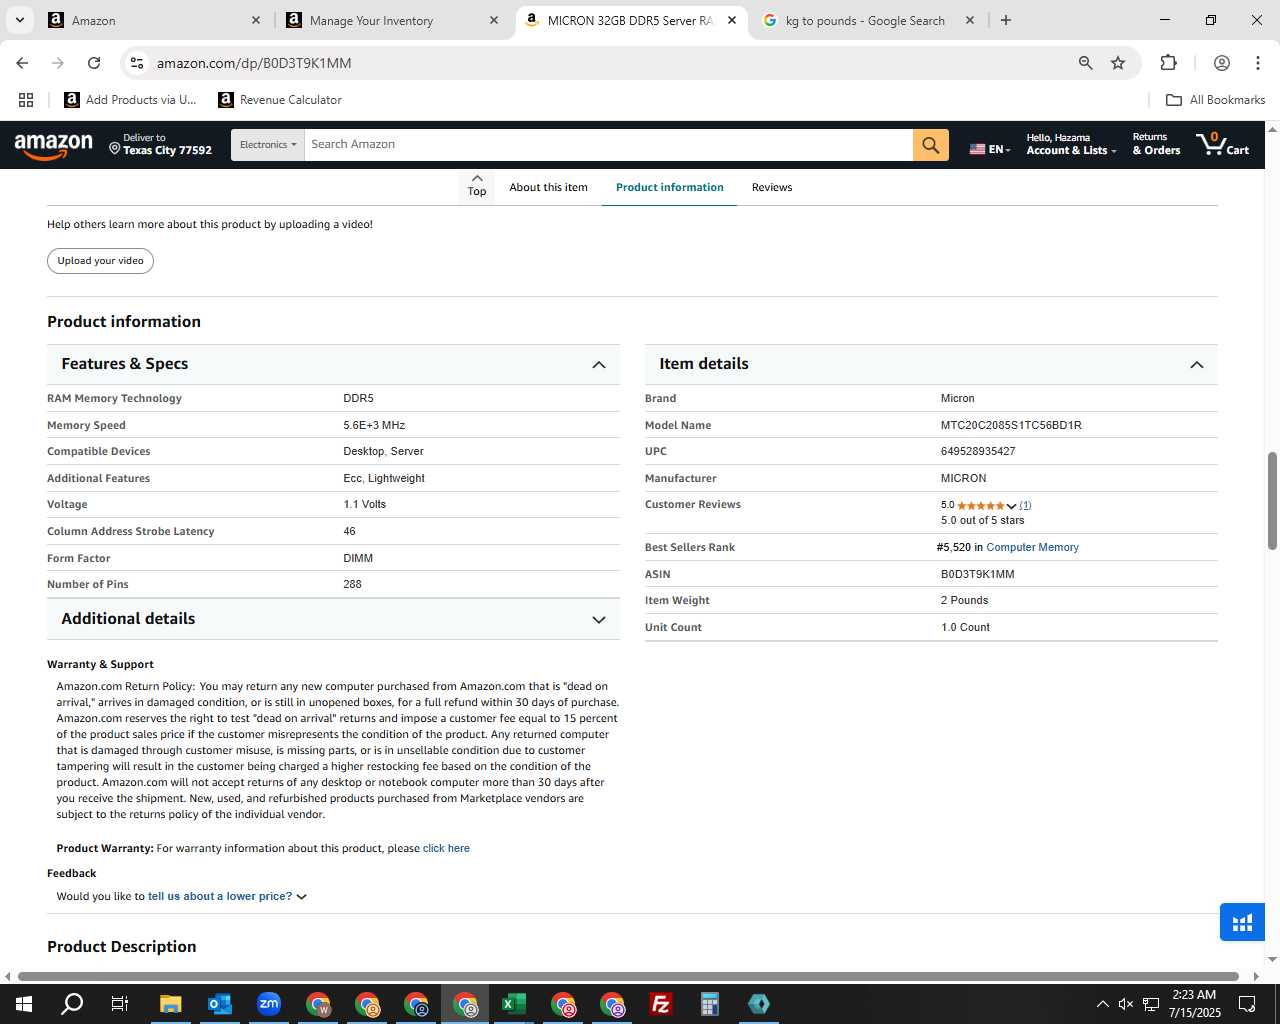Open Excel from the taskbar
This screenshot has height=1024, width=1280.
(514, 1004)
